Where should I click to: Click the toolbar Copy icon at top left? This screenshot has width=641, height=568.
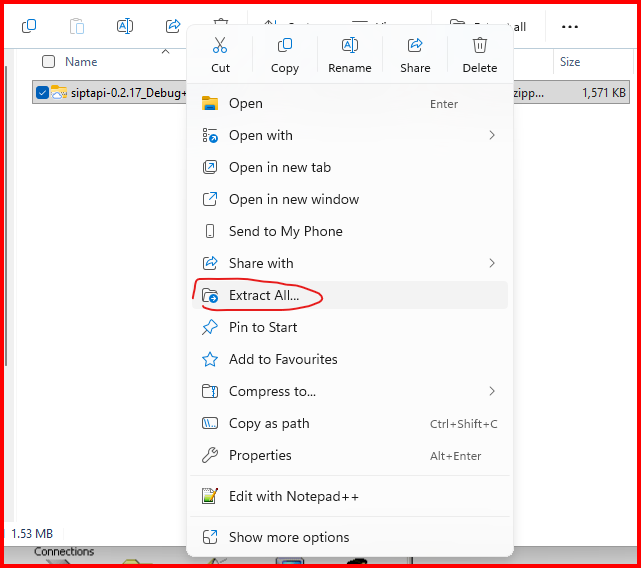pyautogui.click(x=29, y=27)
